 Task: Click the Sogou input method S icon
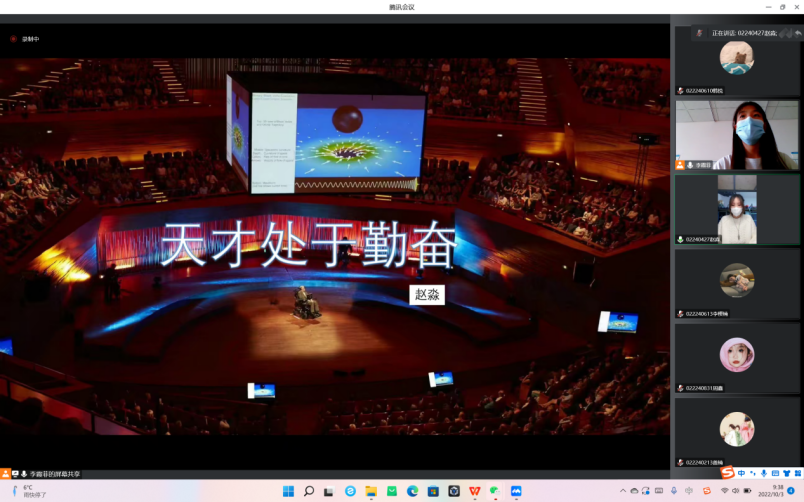click(728, 473)
